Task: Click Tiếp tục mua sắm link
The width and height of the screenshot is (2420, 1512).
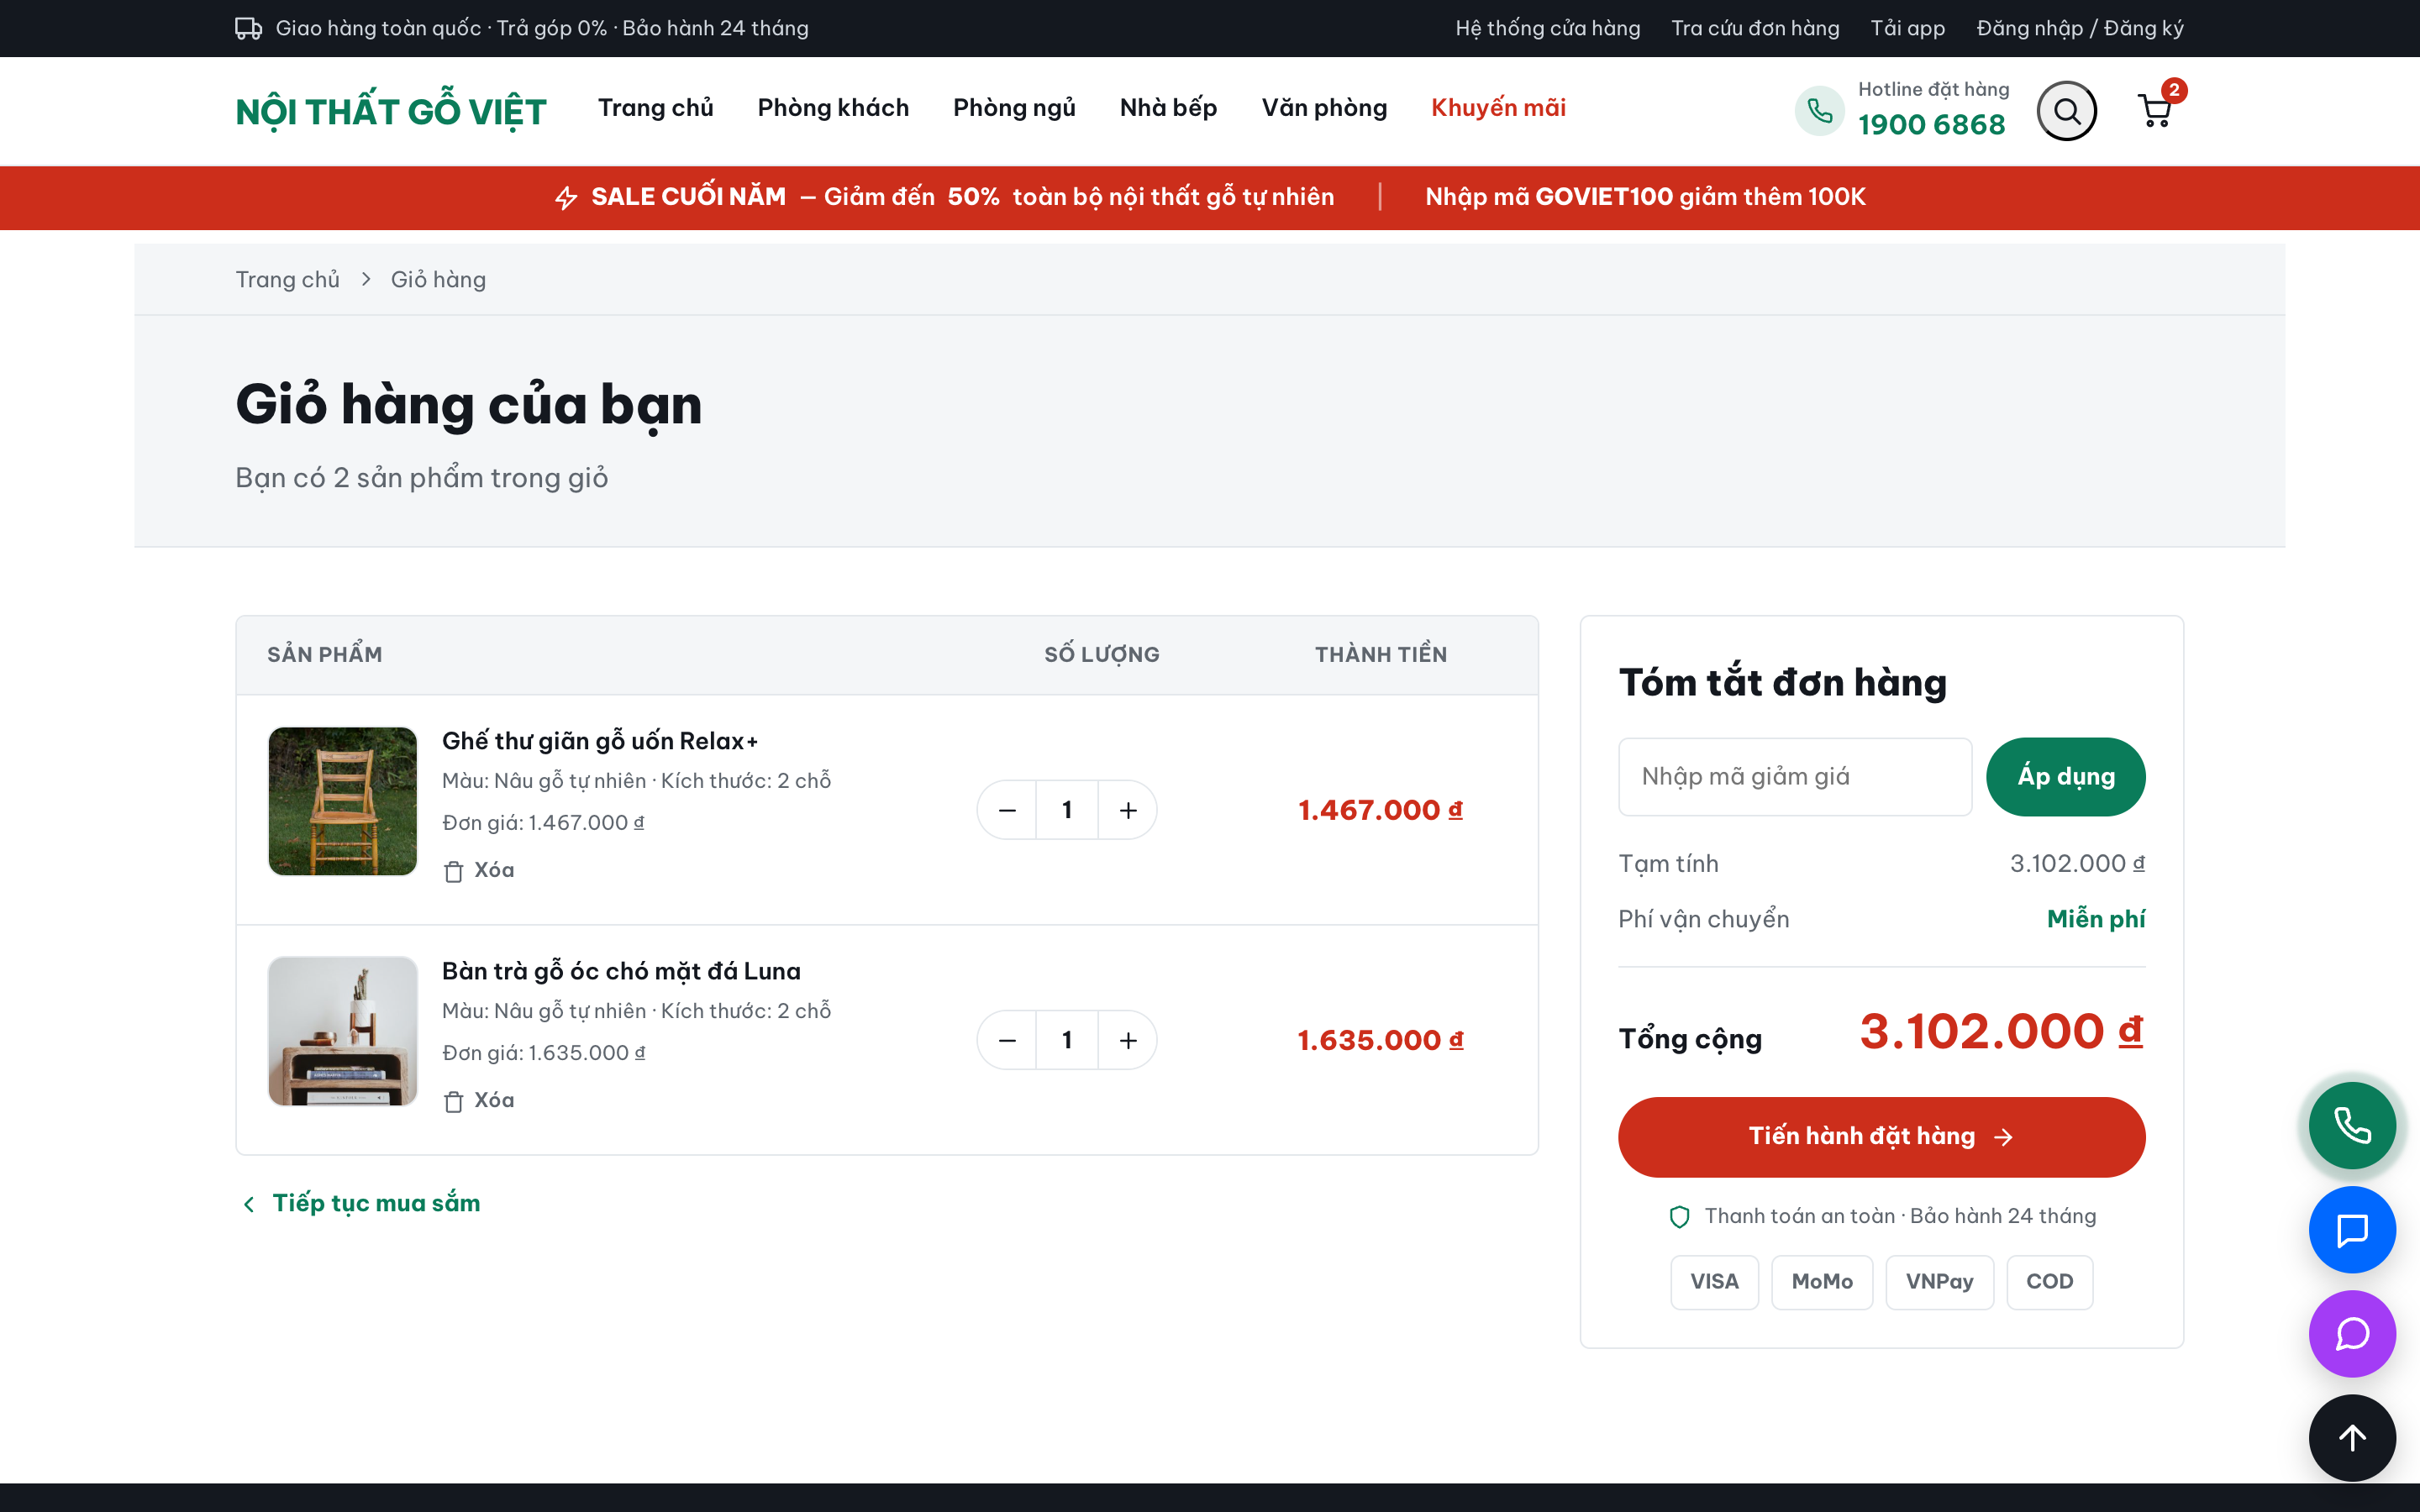Action: pos(361,1203)
